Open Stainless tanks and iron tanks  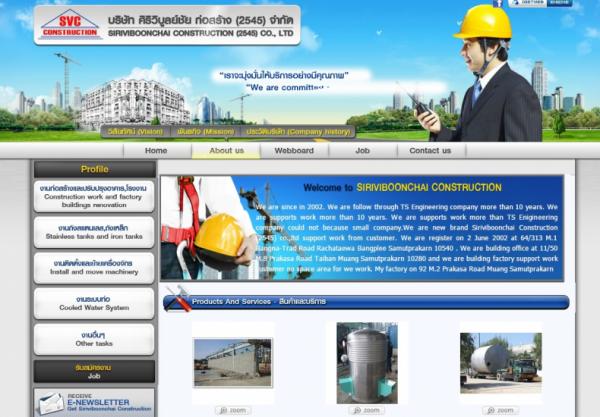(x=94, y=233)
